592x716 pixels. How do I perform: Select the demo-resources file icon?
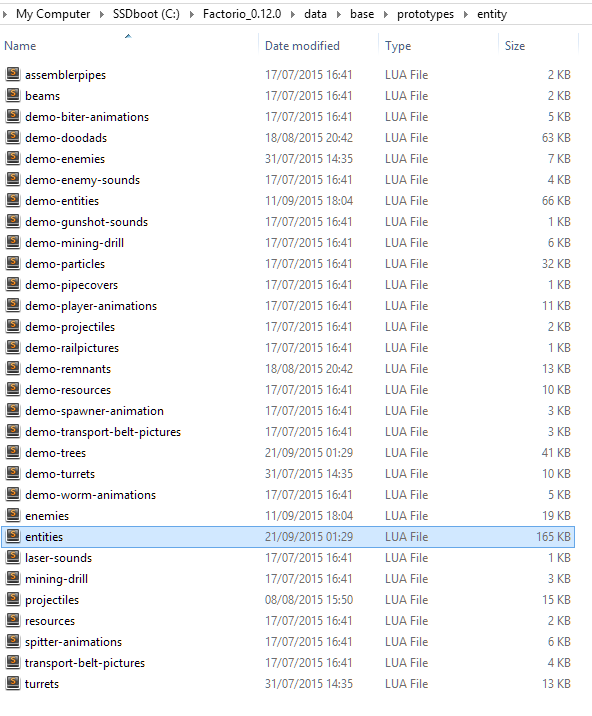tap(13, 389)
